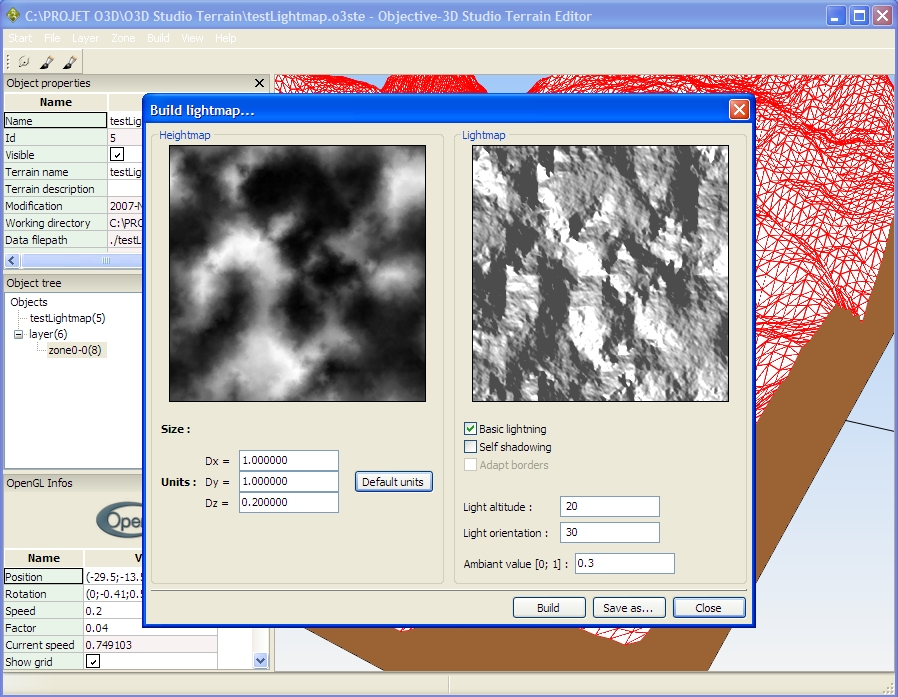Click the Ambiant value input field
This screenshot has width=898, height=697.
(625, 564)
